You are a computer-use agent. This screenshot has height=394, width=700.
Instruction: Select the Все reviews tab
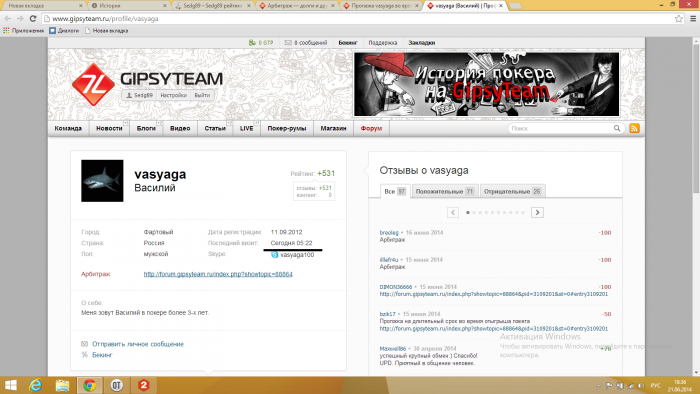395,191
